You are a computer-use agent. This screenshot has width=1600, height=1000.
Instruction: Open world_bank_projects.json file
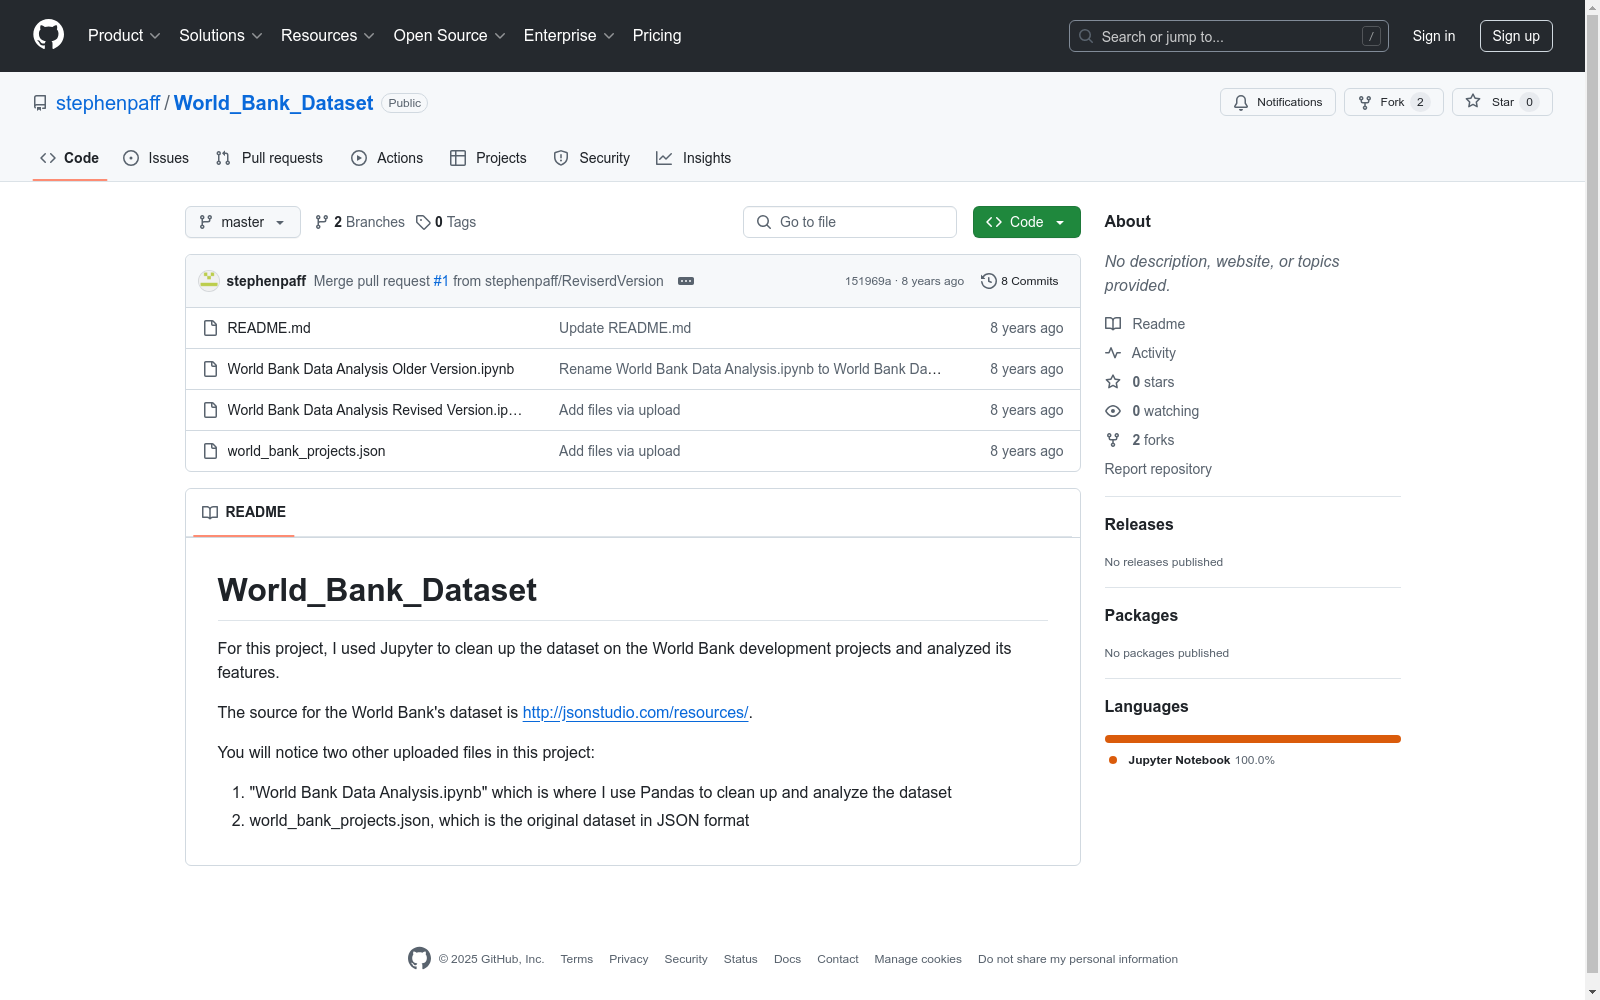click(306, 451)
